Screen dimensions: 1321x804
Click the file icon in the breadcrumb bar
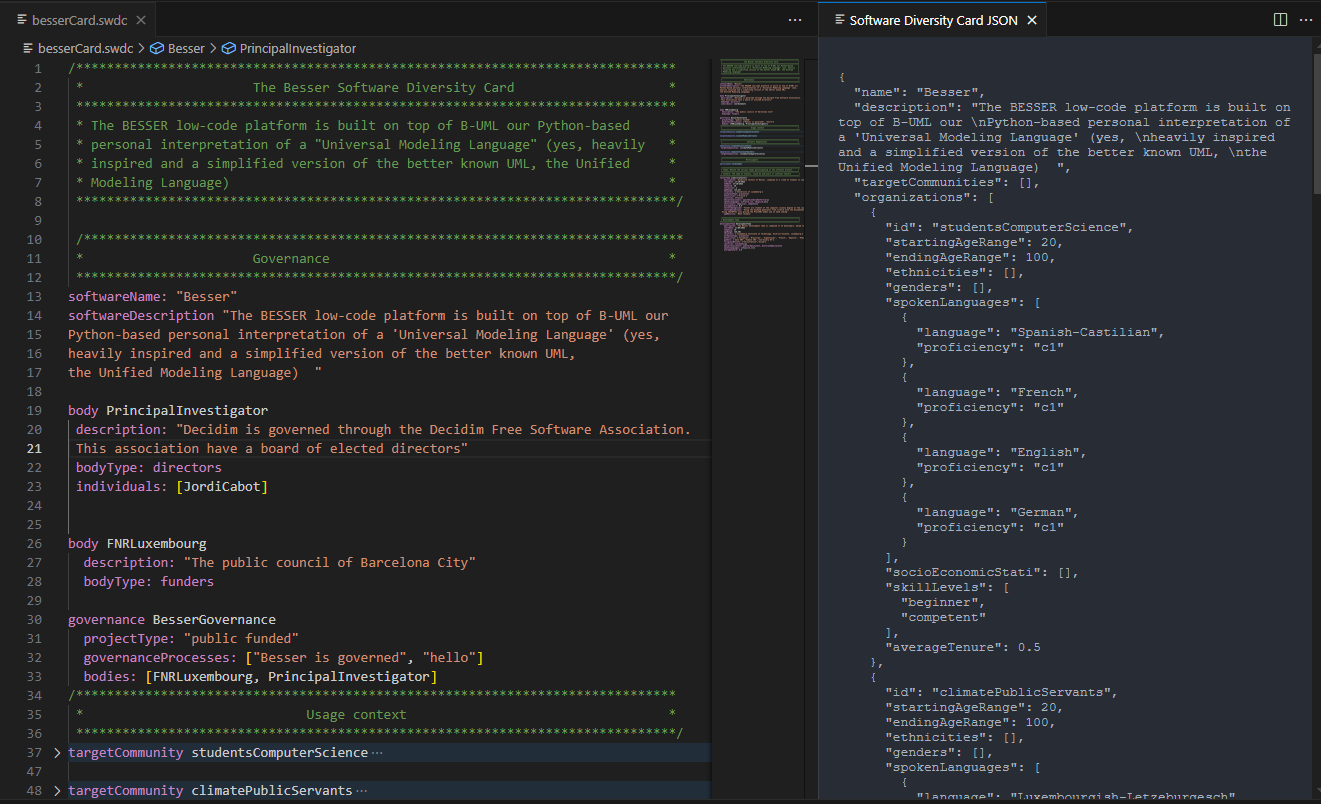(x=27, y=48)
